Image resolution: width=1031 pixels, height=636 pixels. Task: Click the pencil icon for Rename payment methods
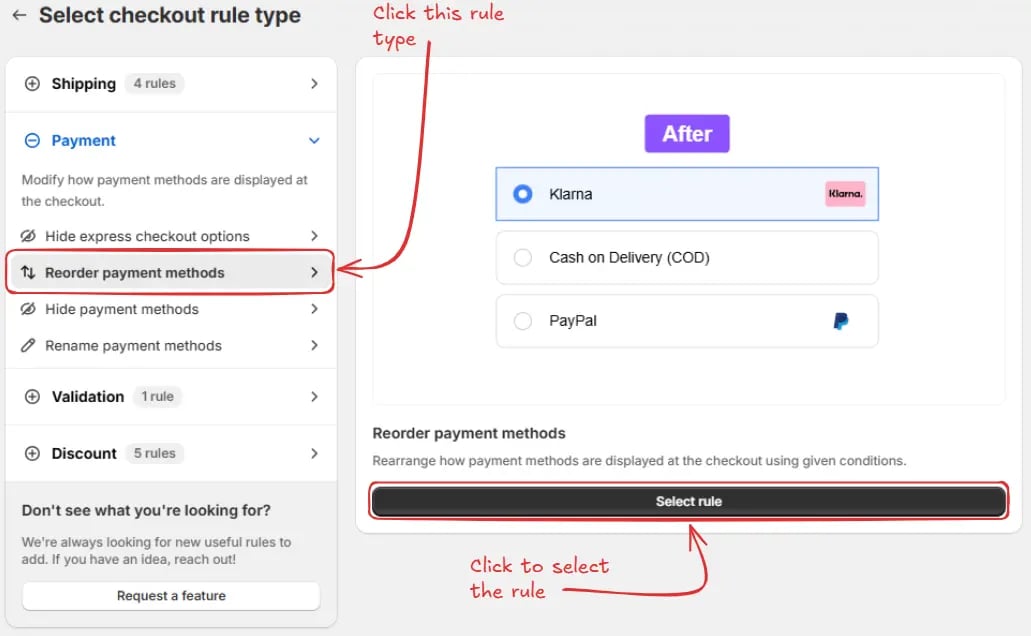point(28,345)
